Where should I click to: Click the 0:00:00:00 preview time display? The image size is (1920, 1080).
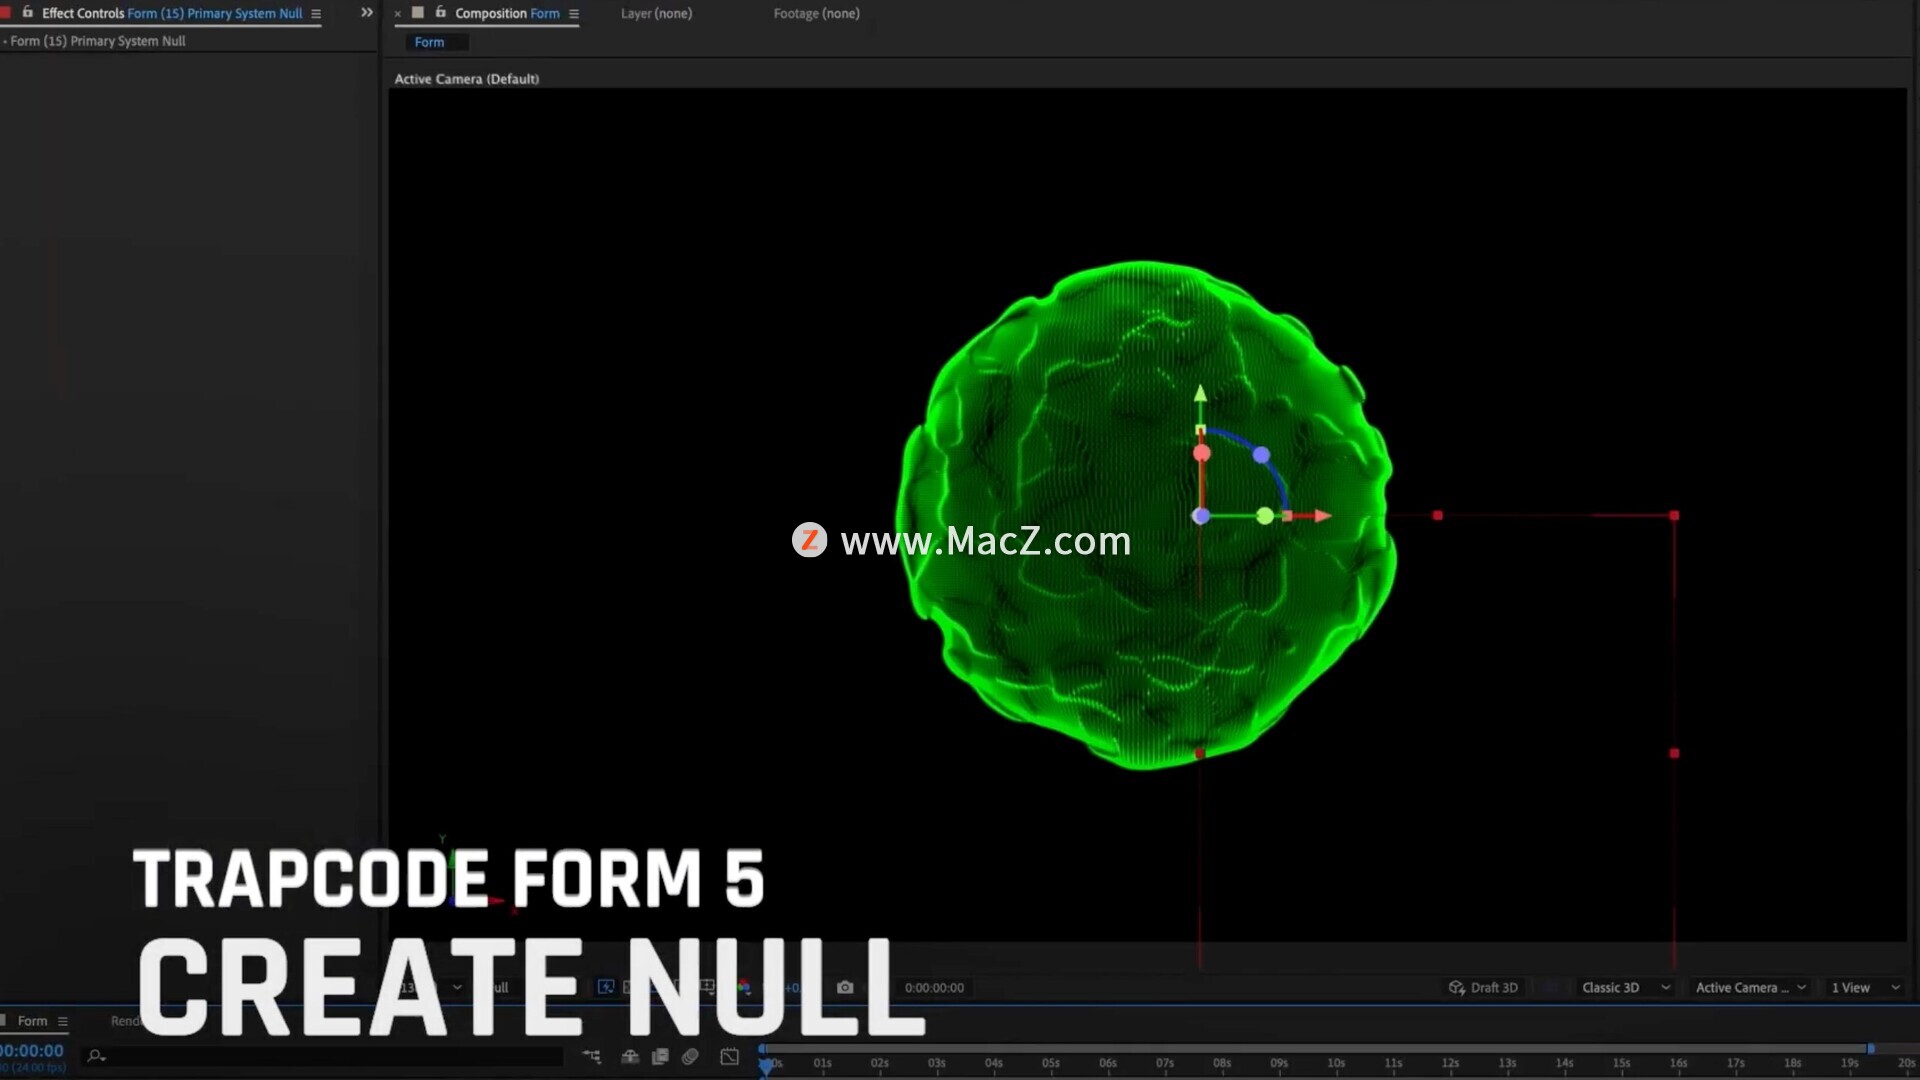point(934,988)
